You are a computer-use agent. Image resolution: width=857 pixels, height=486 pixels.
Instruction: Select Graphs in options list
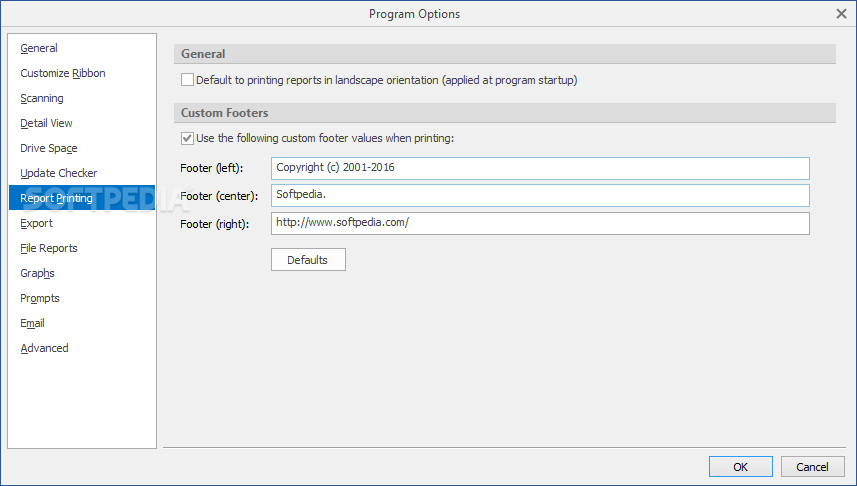[x=37, y=273]
